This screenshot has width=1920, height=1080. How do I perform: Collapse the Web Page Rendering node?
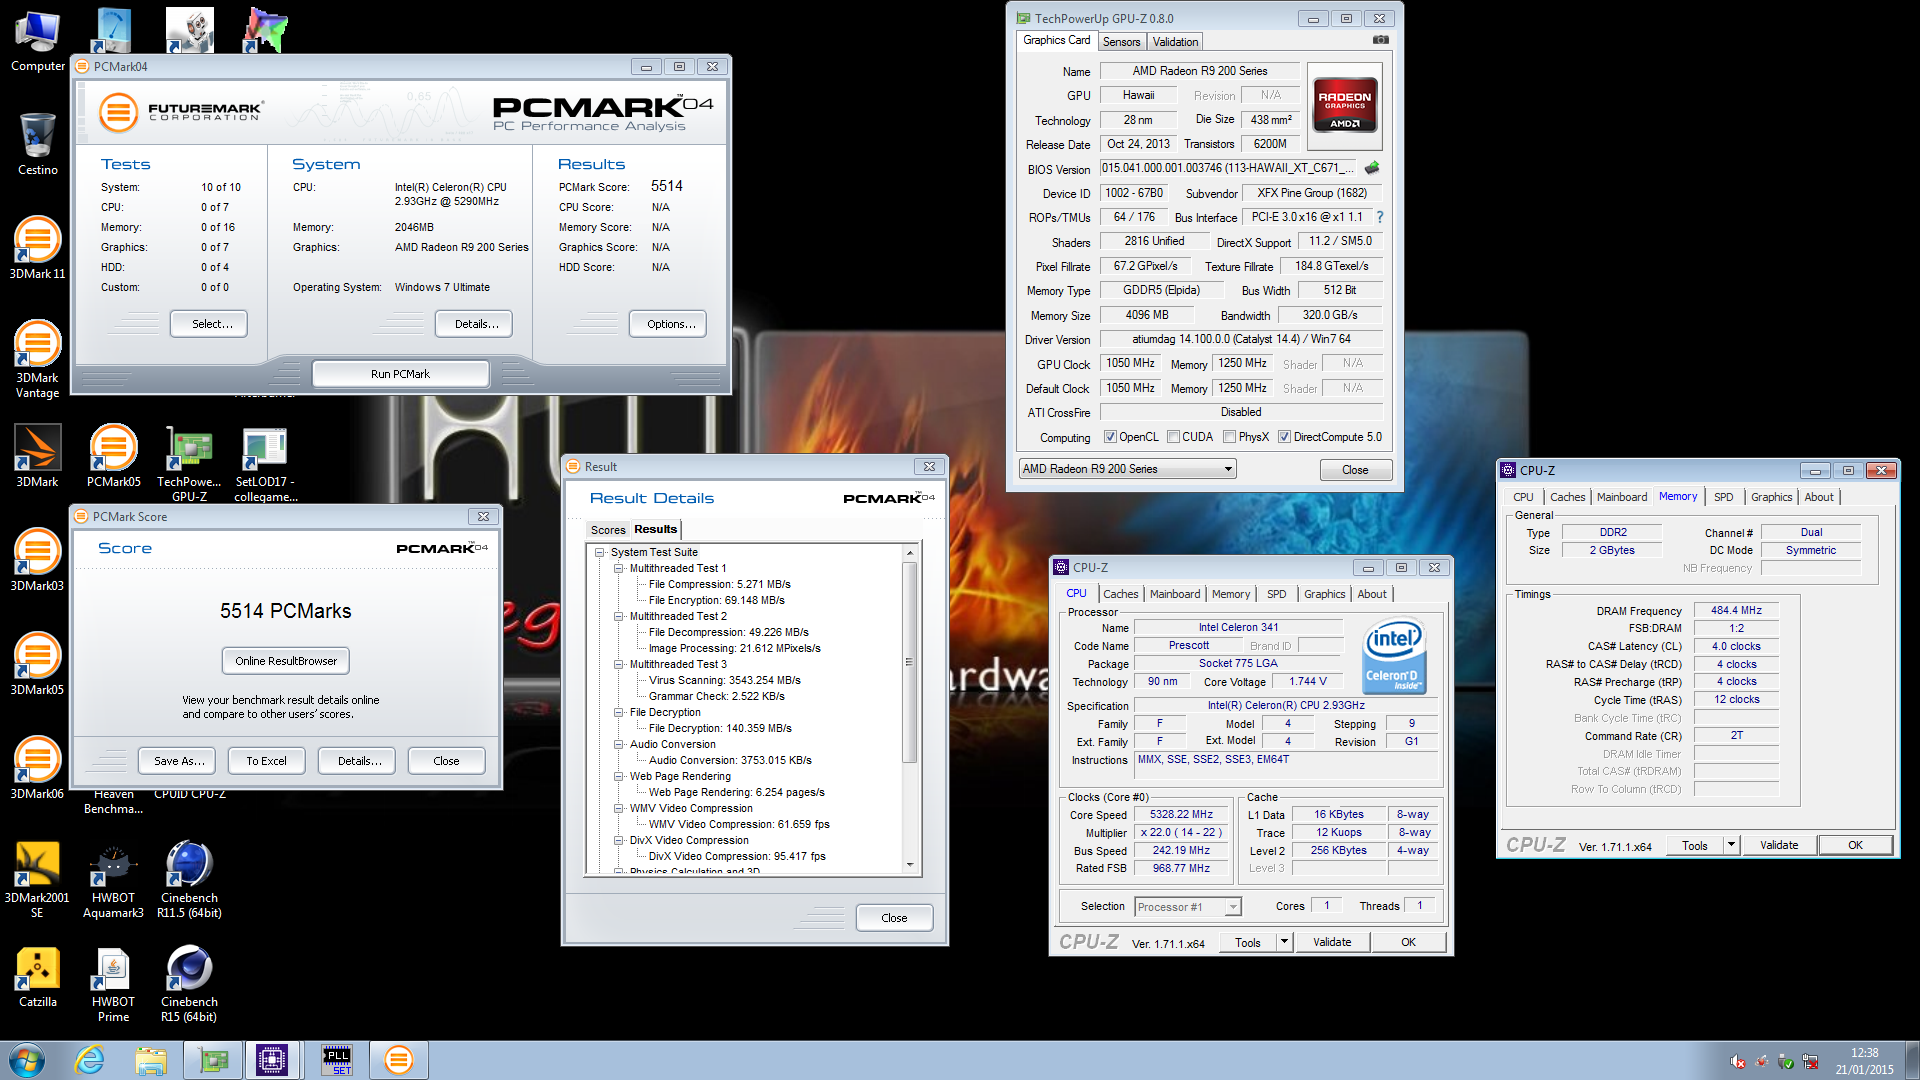click(x=619, y=776)
